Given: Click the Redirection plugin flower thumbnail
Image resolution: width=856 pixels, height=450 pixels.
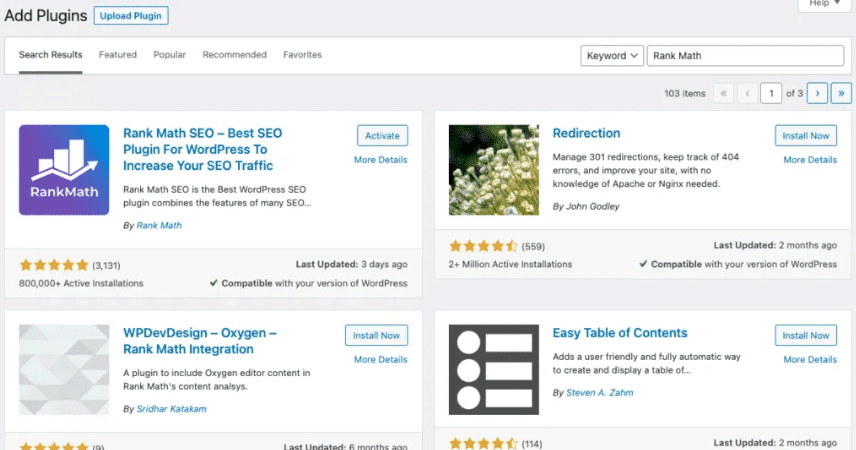Looking at the screenshot, I should pyautogui.click(x=494, y=170).
